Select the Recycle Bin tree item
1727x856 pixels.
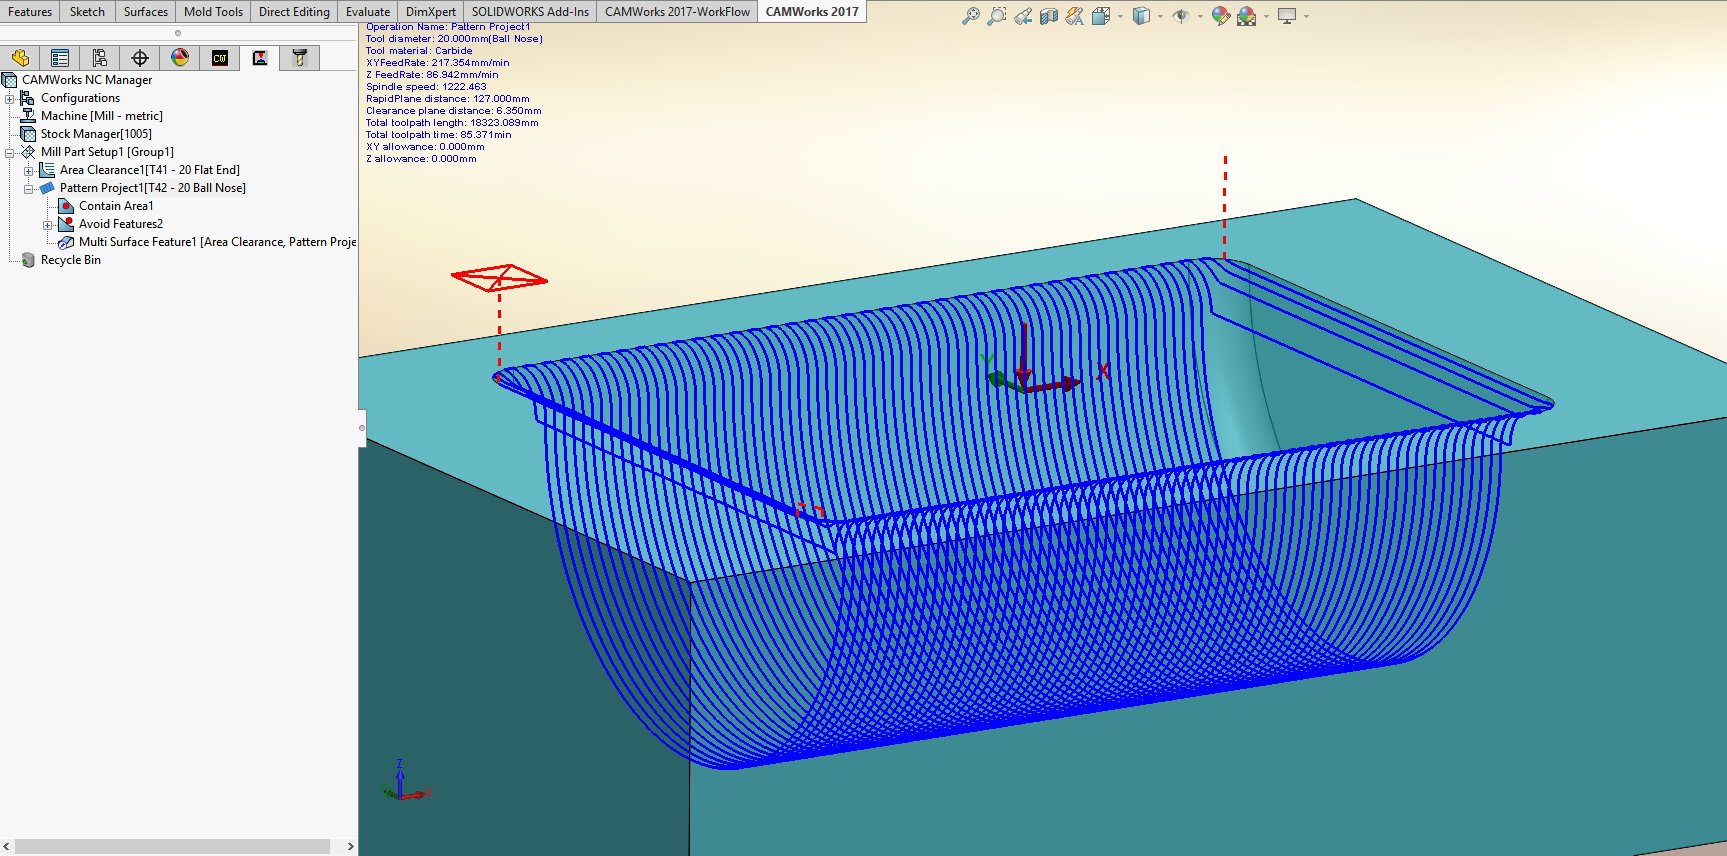tap(70, 260)
